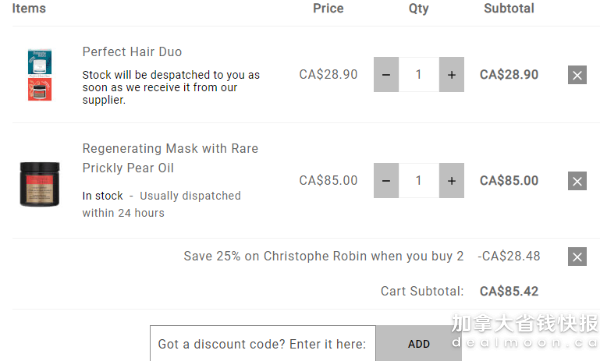Focus the discount code input field
The width and height of the screenshot is (600, 361).
[263, 344]
